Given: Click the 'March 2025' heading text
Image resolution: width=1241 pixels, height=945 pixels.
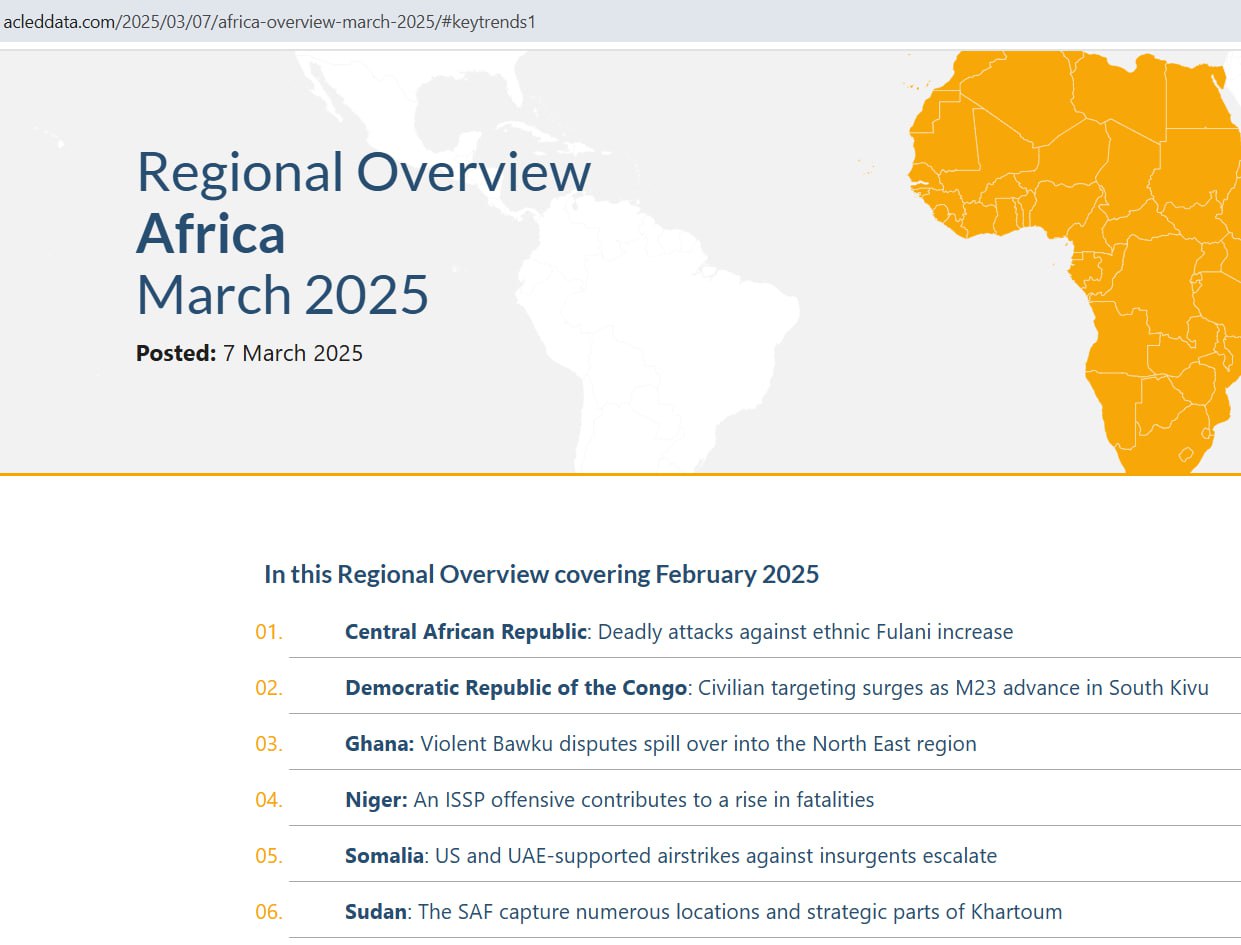Looking at the screenshot, I should 282,295.
